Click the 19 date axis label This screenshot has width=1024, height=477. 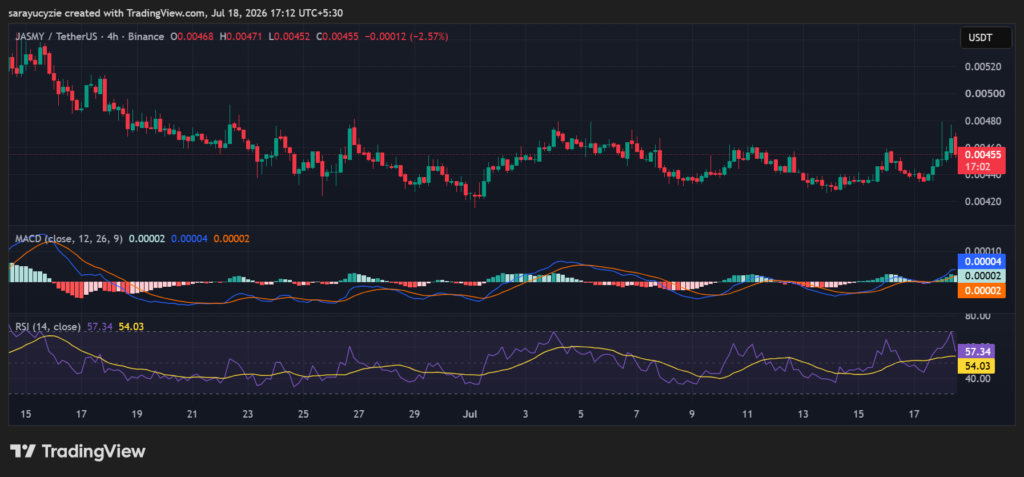coord(136,414)
